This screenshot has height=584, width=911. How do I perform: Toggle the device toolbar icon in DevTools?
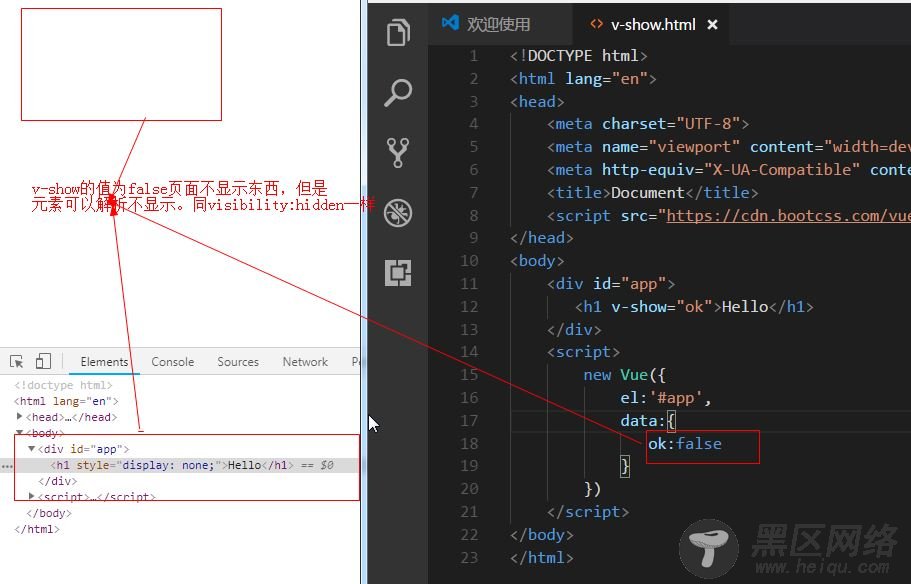click(x=43, y=361)
